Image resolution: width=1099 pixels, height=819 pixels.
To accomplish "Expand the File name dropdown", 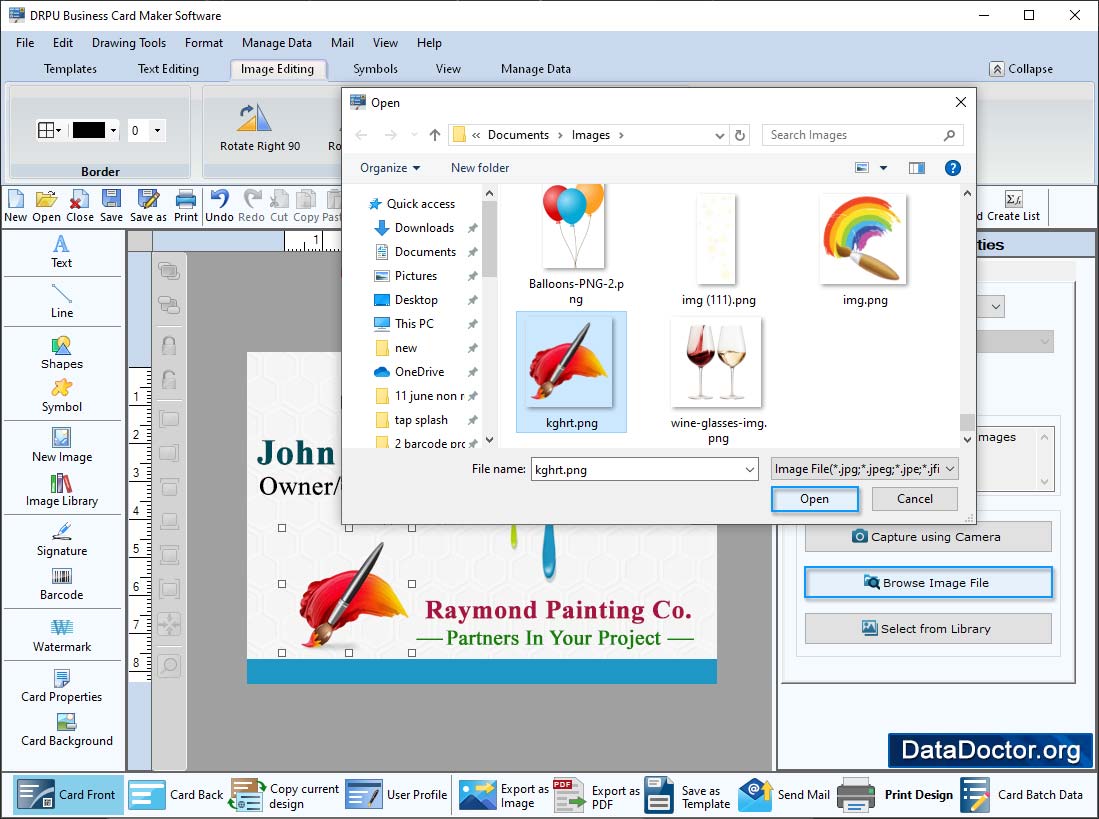I will tap(750, 469).
